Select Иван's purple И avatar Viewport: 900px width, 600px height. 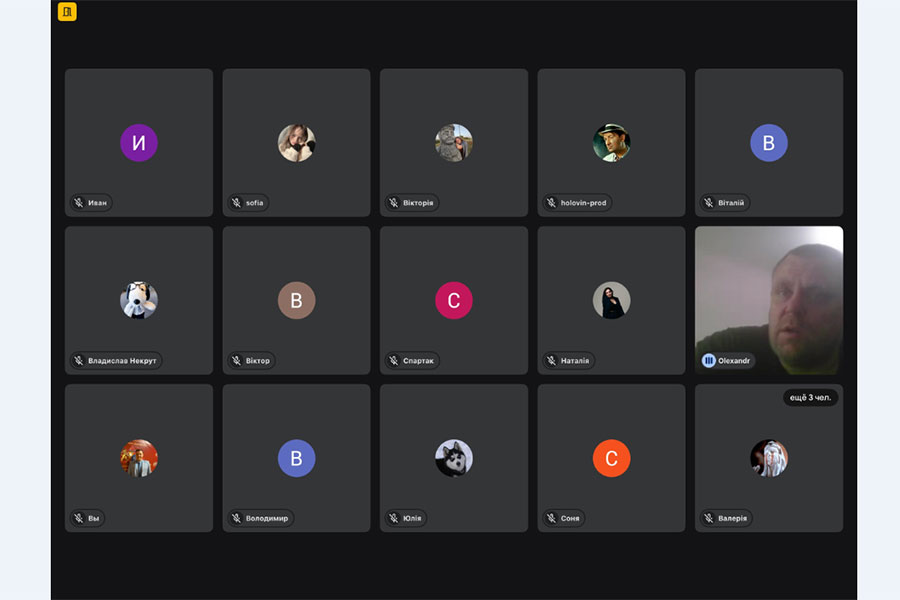(x=139, y=142)
